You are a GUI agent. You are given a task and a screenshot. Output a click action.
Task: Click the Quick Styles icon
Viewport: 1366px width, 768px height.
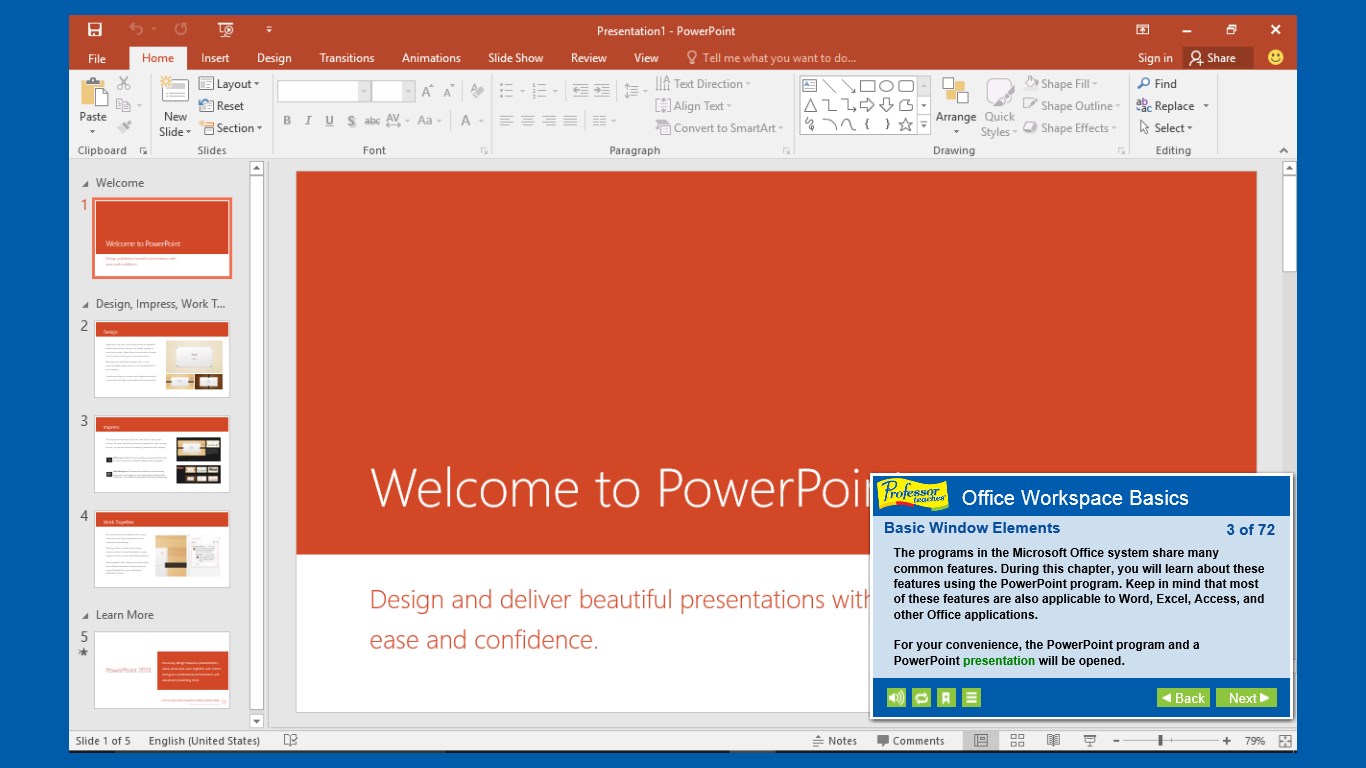point(999,93)
